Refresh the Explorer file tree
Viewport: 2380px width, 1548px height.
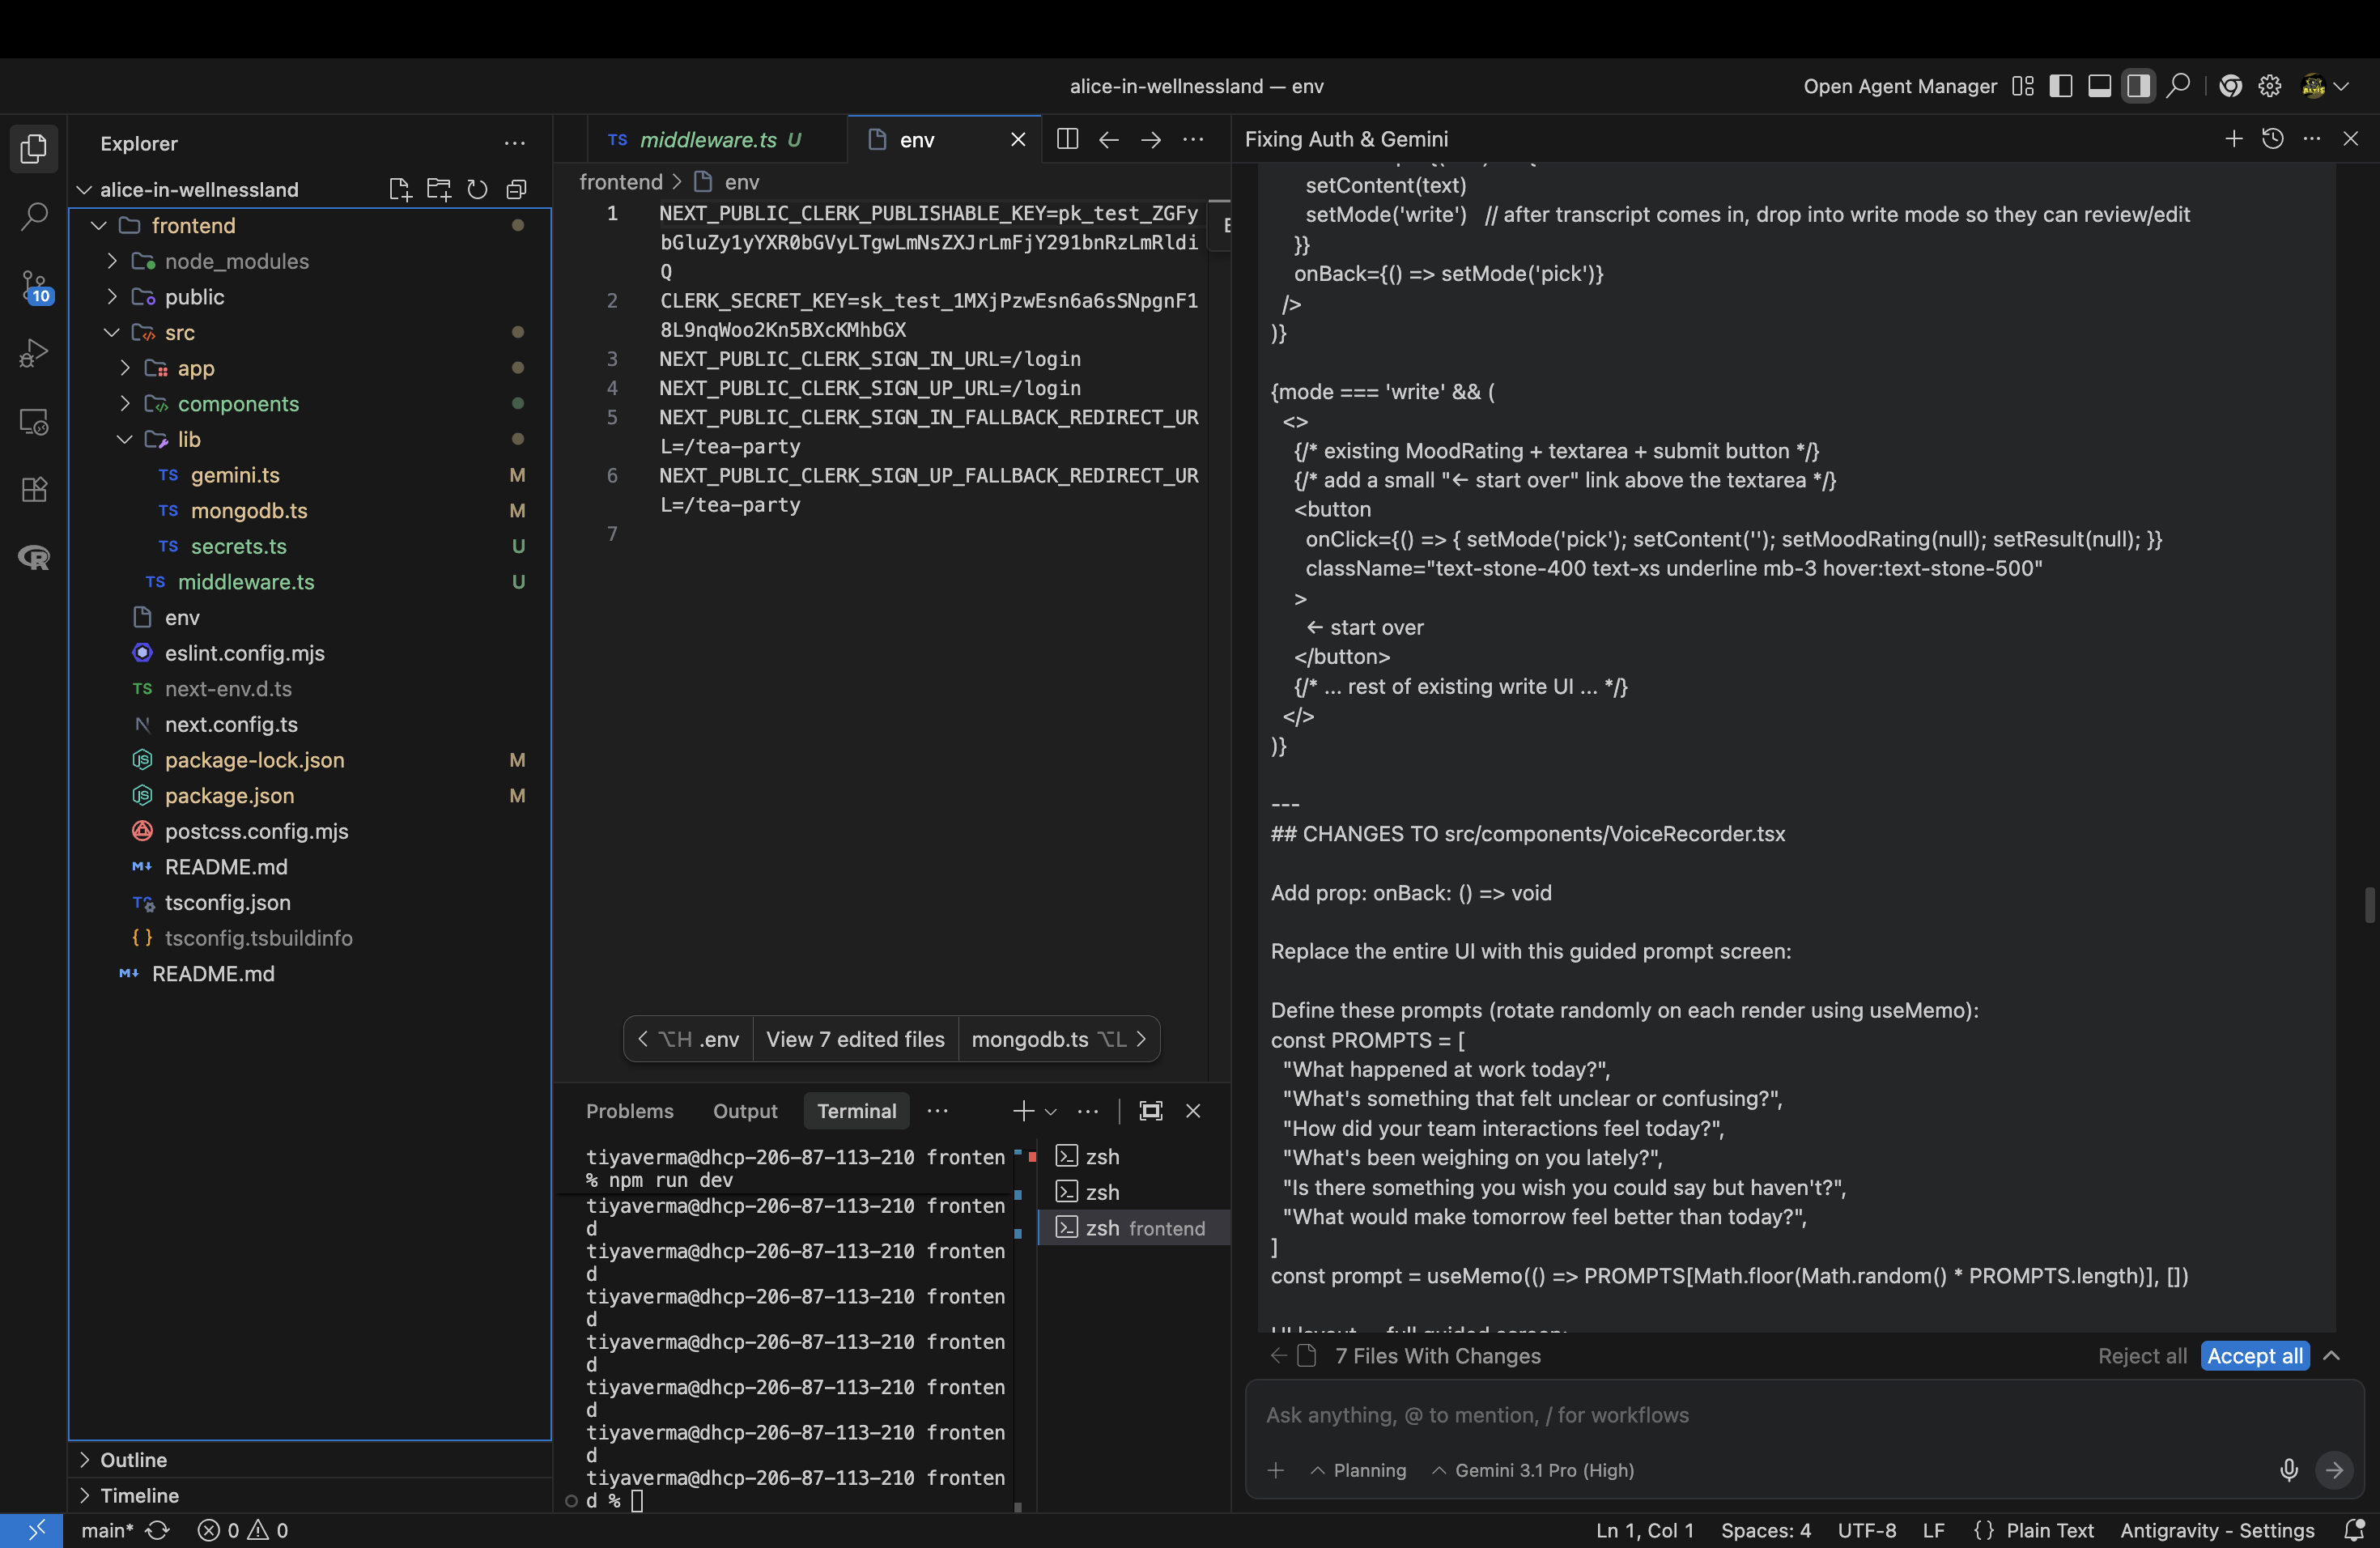[478, 189]
